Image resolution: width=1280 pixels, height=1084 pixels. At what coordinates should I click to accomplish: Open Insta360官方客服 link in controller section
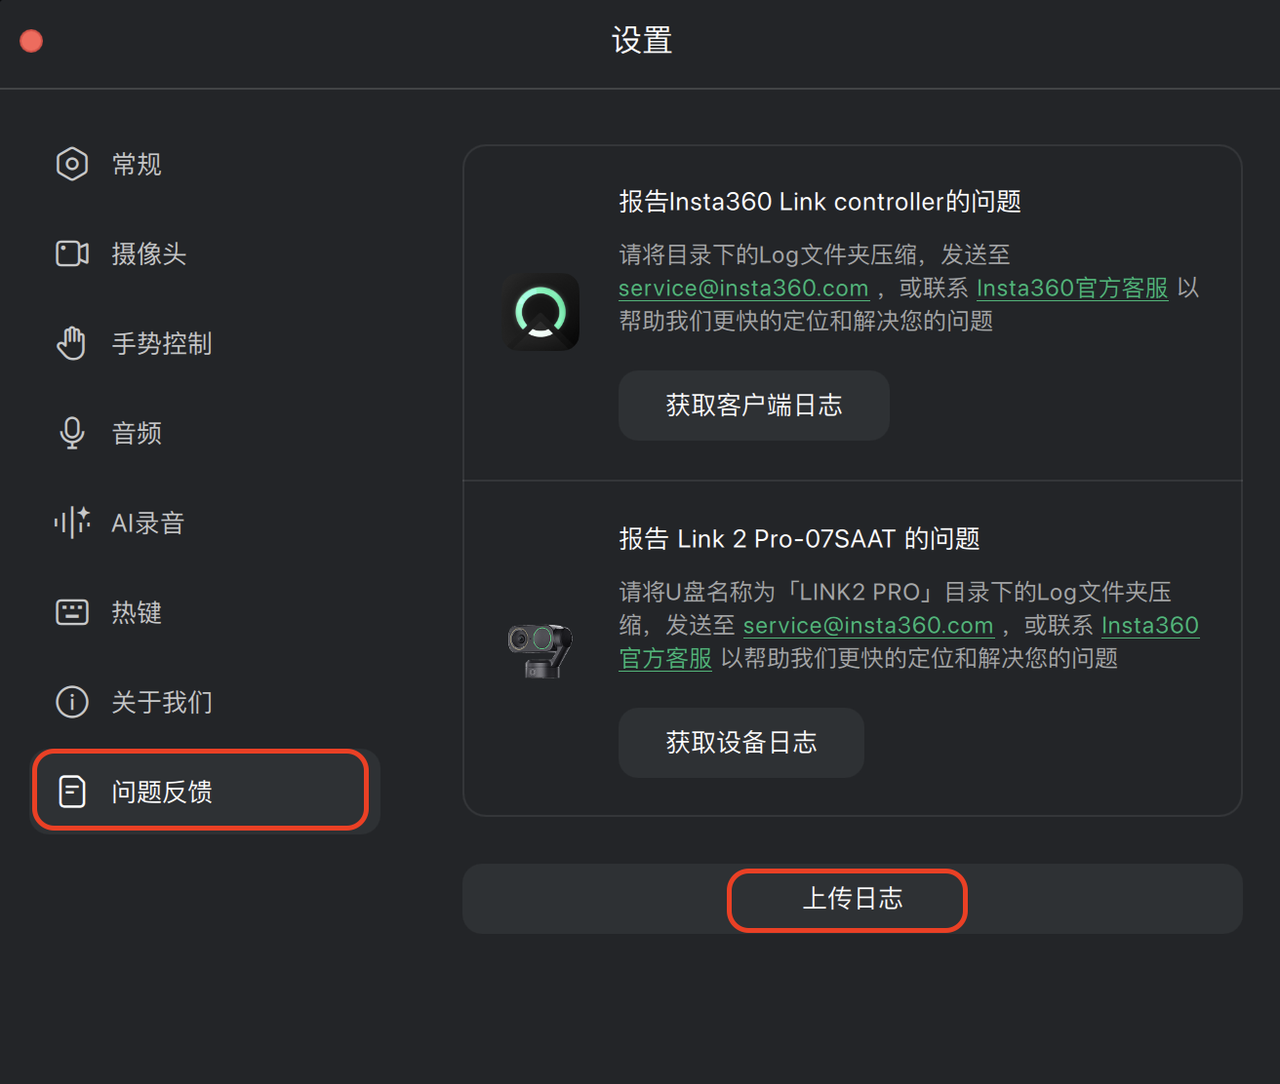[1072, 288]
